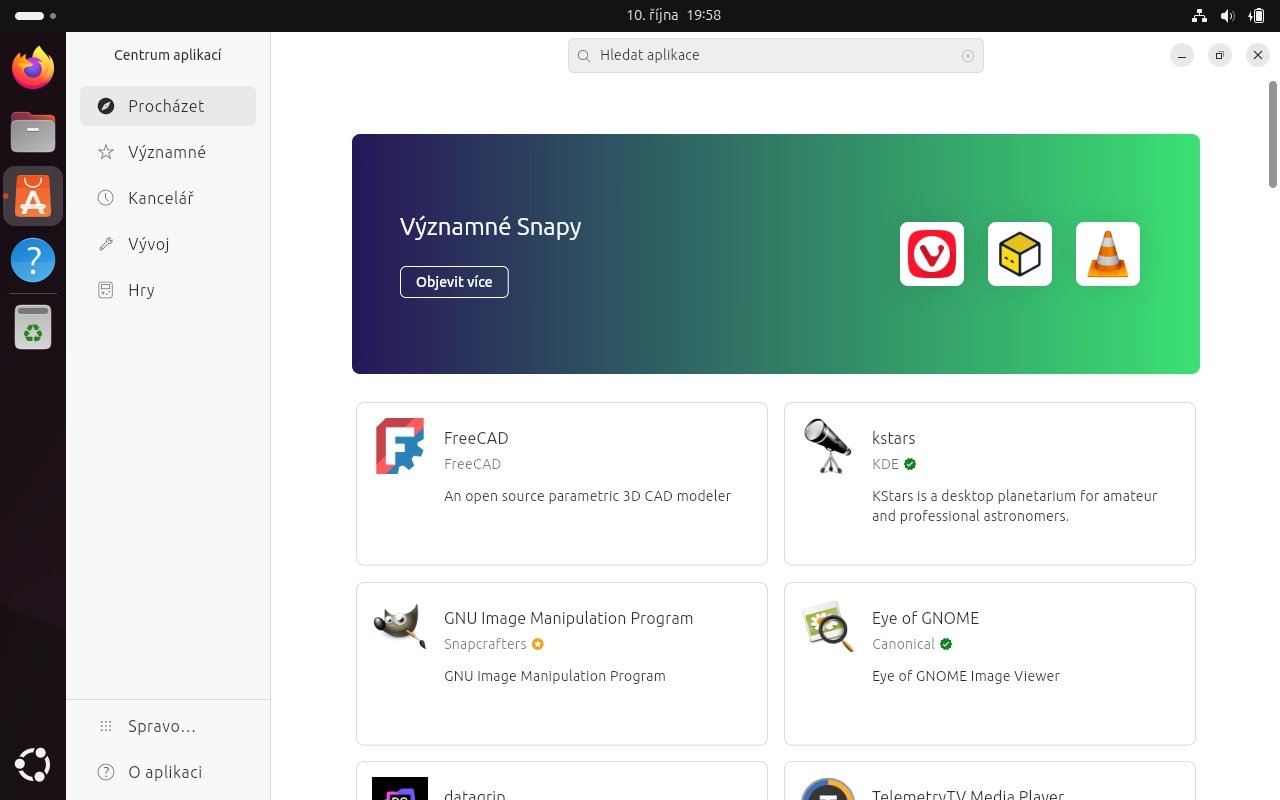Open the kstars app card
Viewport: 1280px width, 800px height.
[990, 484]
